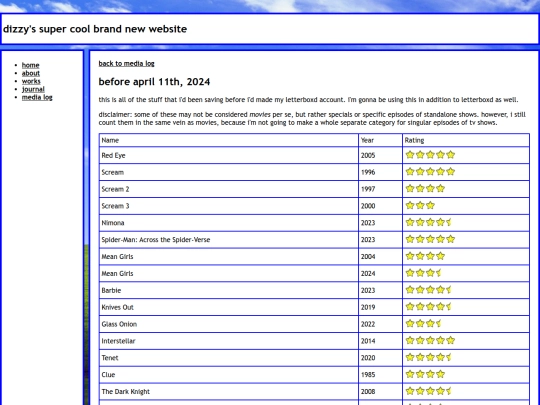Screen dimensions: 540x405
Task: Click the star rating for Scream 2
Action: point(425,188)
